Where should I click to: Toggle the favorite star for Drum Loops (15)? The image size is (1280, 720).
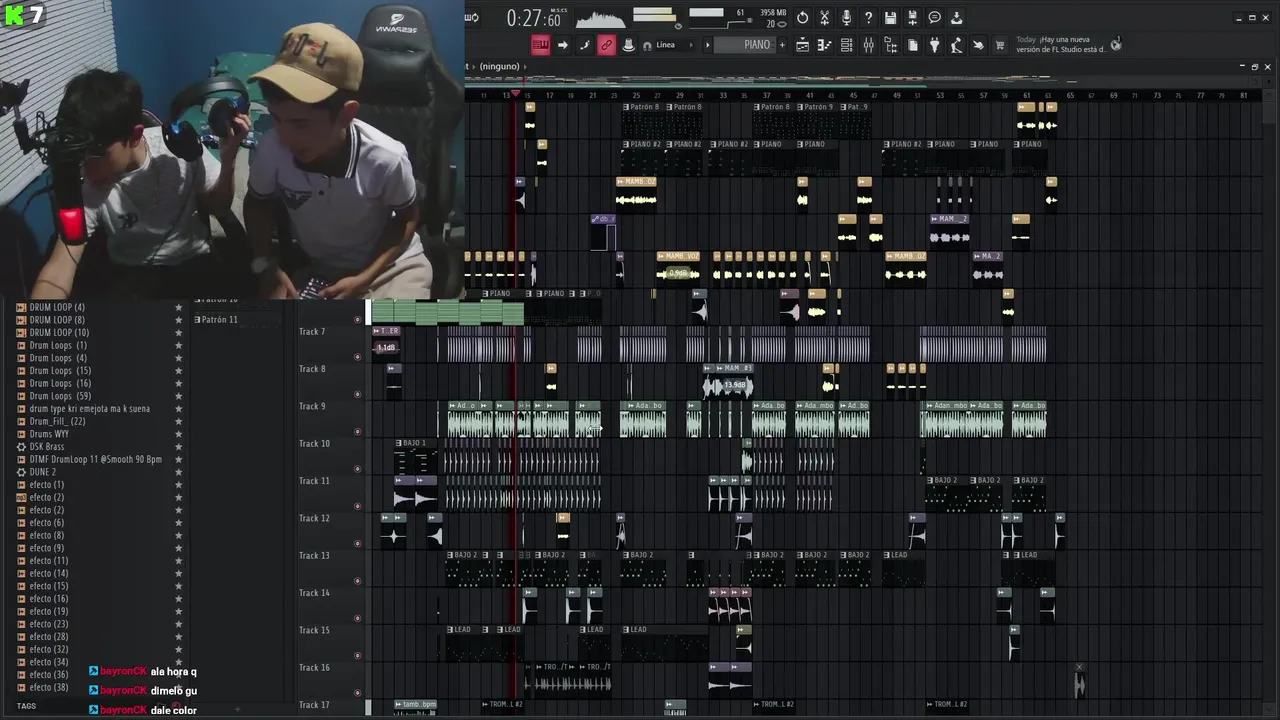(178, 371)
